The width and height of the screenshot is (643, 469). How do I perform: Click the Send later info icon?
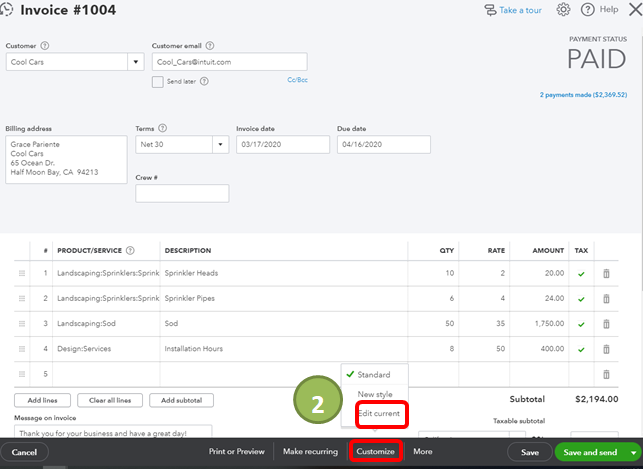204,81
